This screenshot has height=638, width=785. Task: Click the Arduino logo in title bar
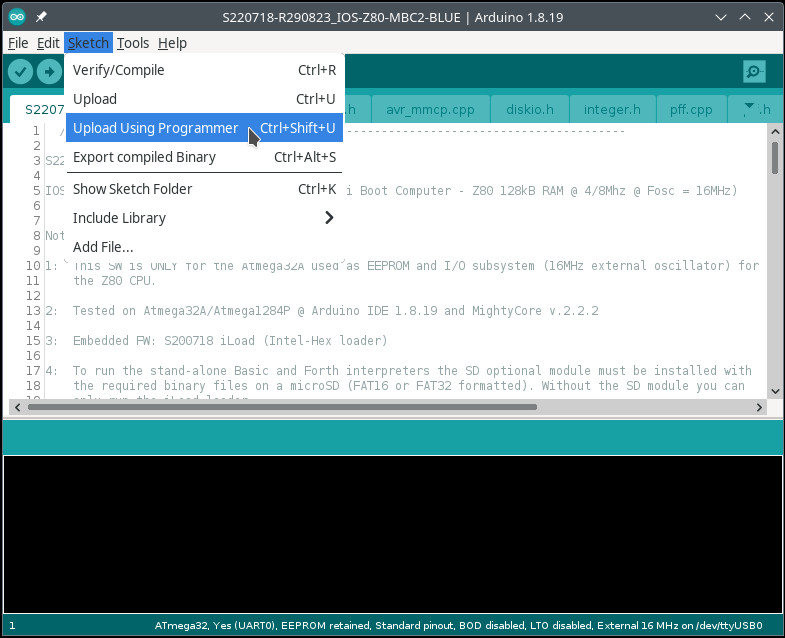click(x=17, y=18)
